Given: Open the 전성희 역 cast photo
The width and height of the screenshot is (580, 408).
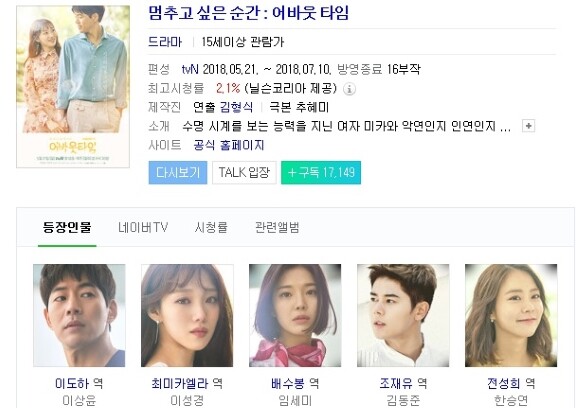Looking at the screenshot, I should click(x=511, y=316).
